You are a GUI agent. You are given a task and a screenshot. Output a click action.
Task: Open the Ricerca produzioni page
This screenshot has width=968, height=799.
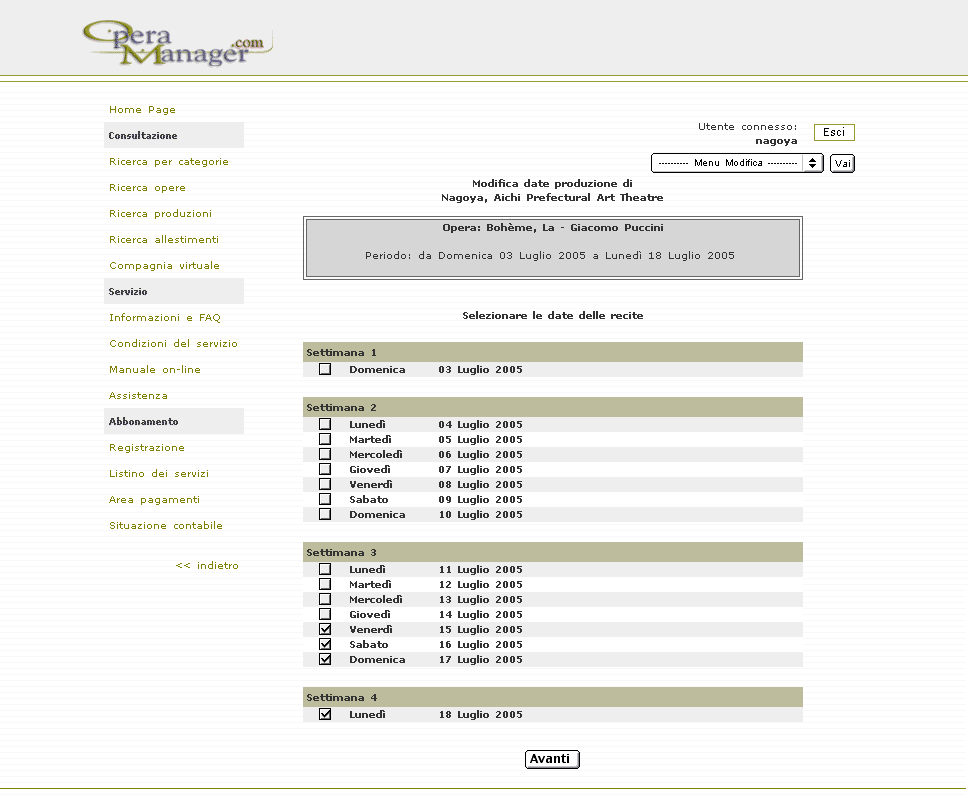(160, 214)
